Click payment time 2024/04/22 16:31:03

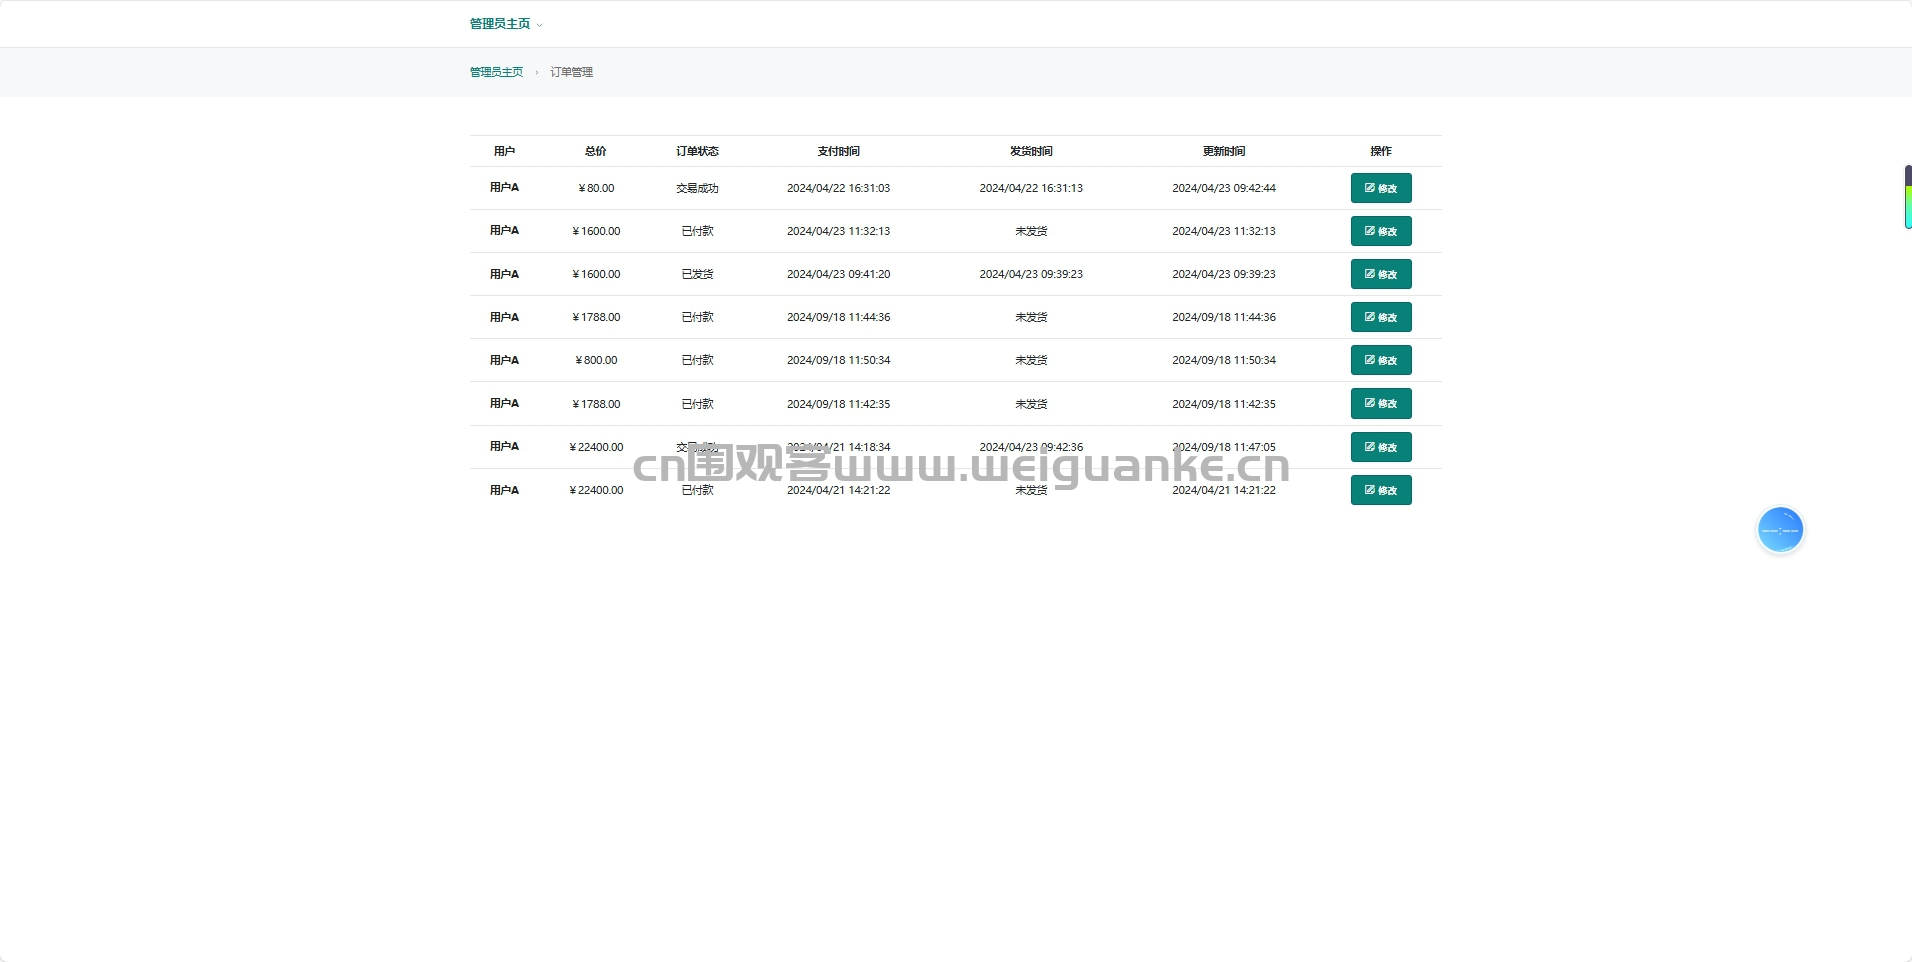click(838, 188)
